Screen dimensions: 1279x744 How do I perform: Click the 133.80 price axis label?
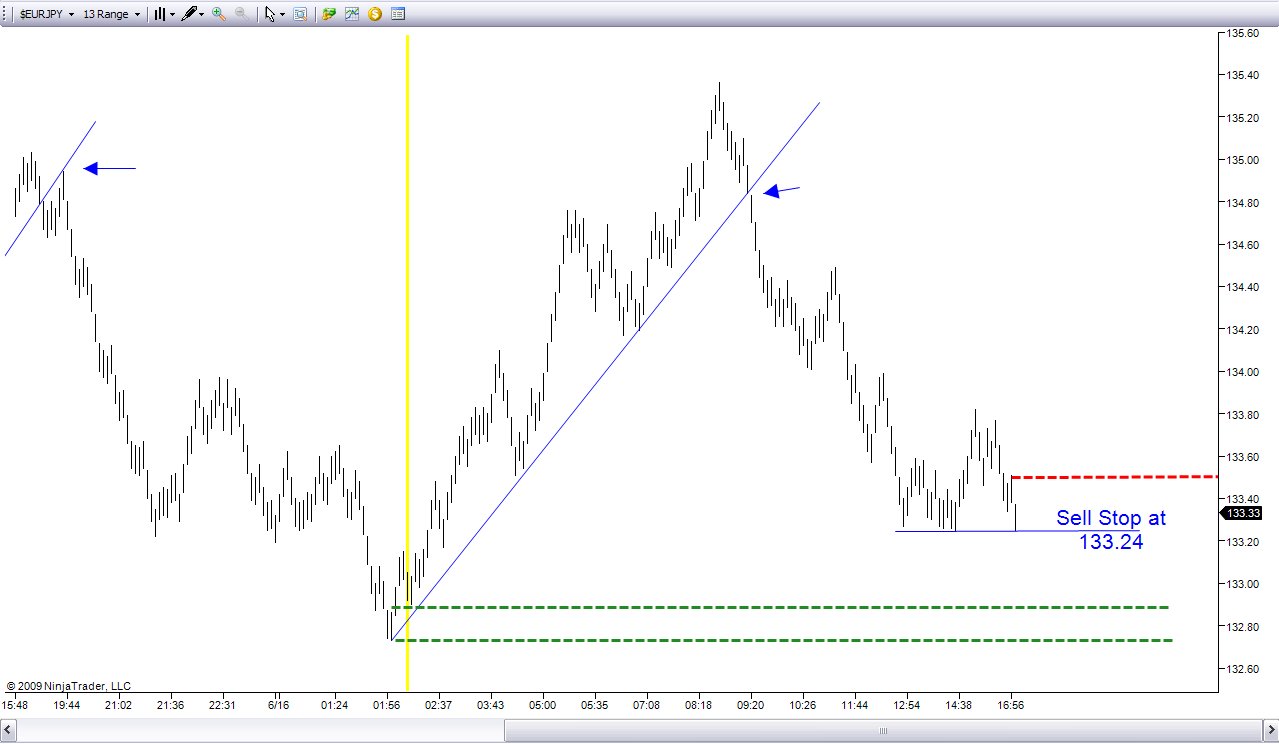[x=1243, y=414]
